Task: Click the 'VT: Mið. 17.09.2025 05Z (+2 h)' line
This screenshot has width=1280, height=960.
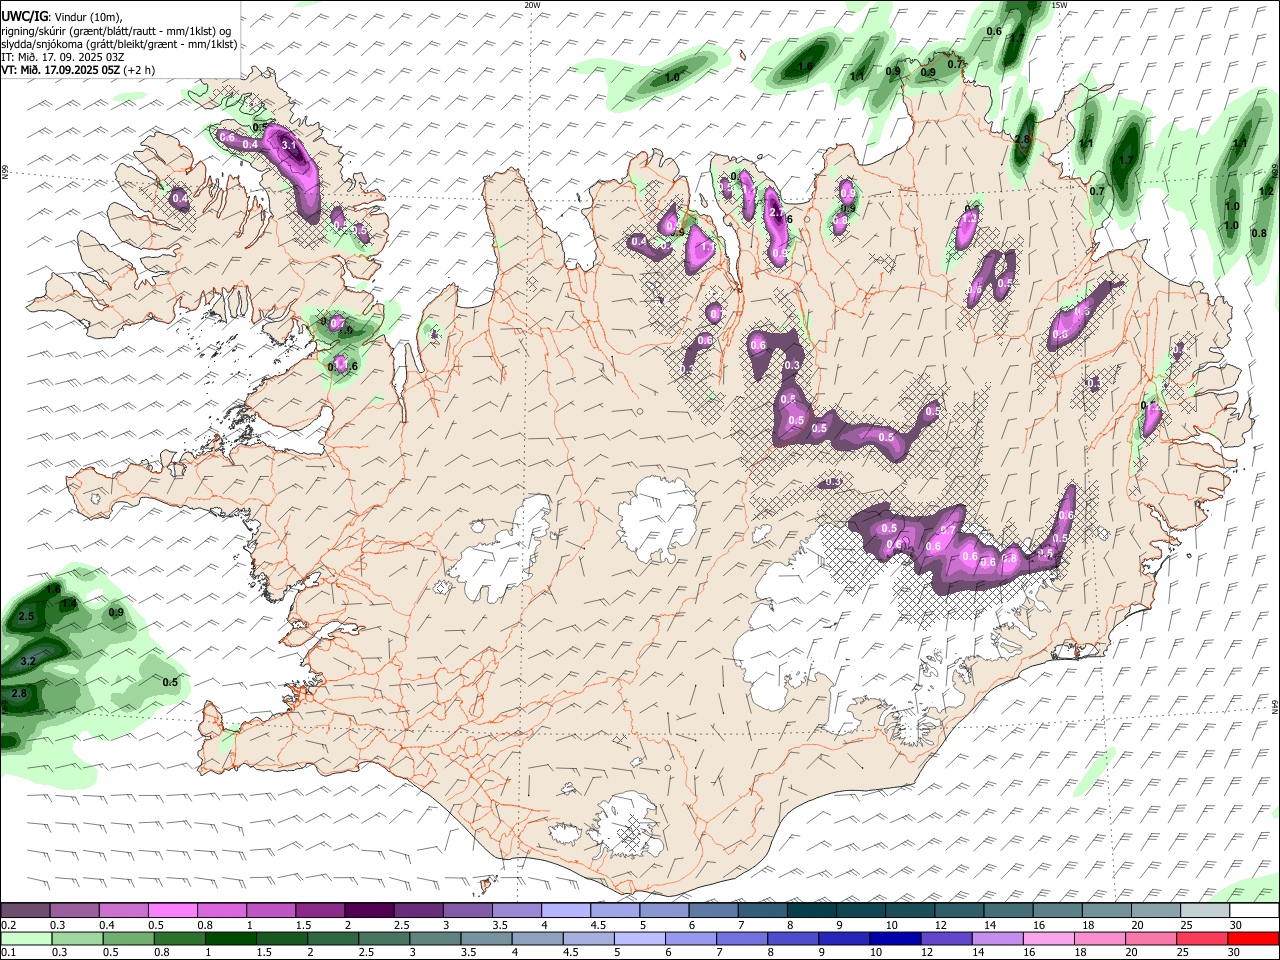Action: click(78, 70)
